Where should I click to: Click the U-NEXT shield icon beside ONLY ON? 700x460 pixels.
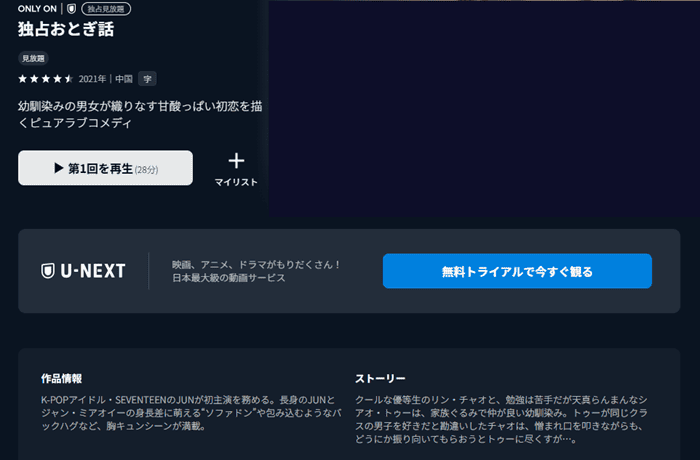click(71, 8)
